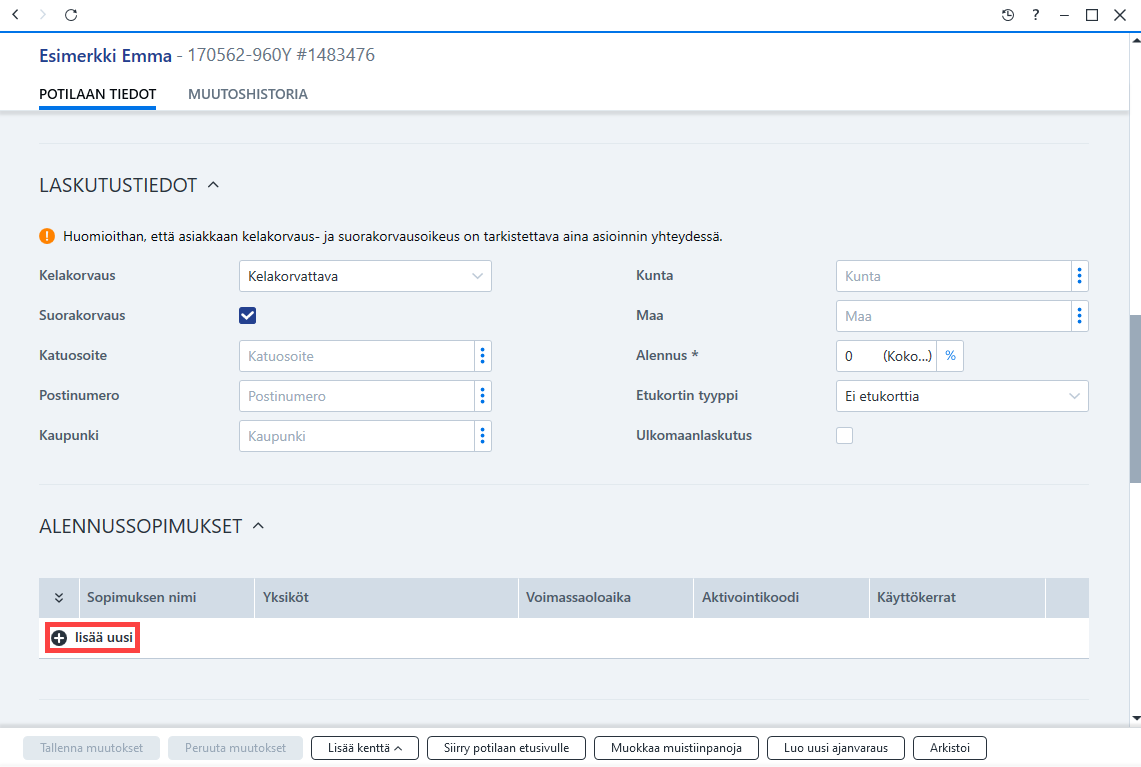The height and width of the screenshot is (767, 1141).
Task: Uncheck the Suorakorvaus checkbox
Action: click(x=247, y=316)
